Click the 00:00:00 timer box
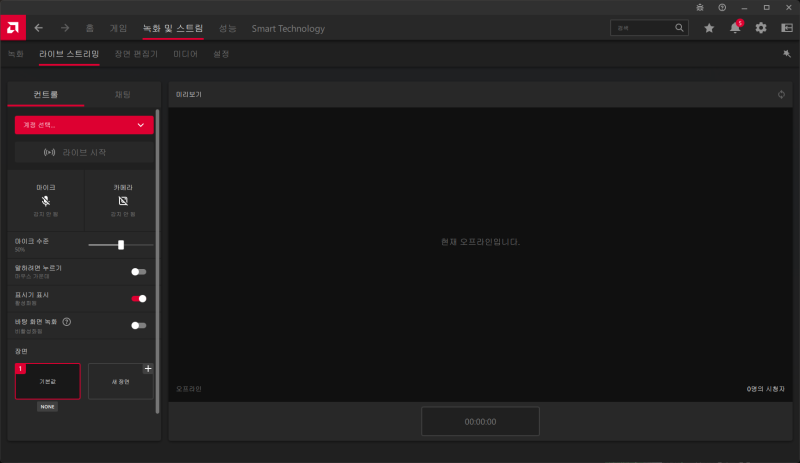Viewport: 800px width, 463px height. (480, 422)
